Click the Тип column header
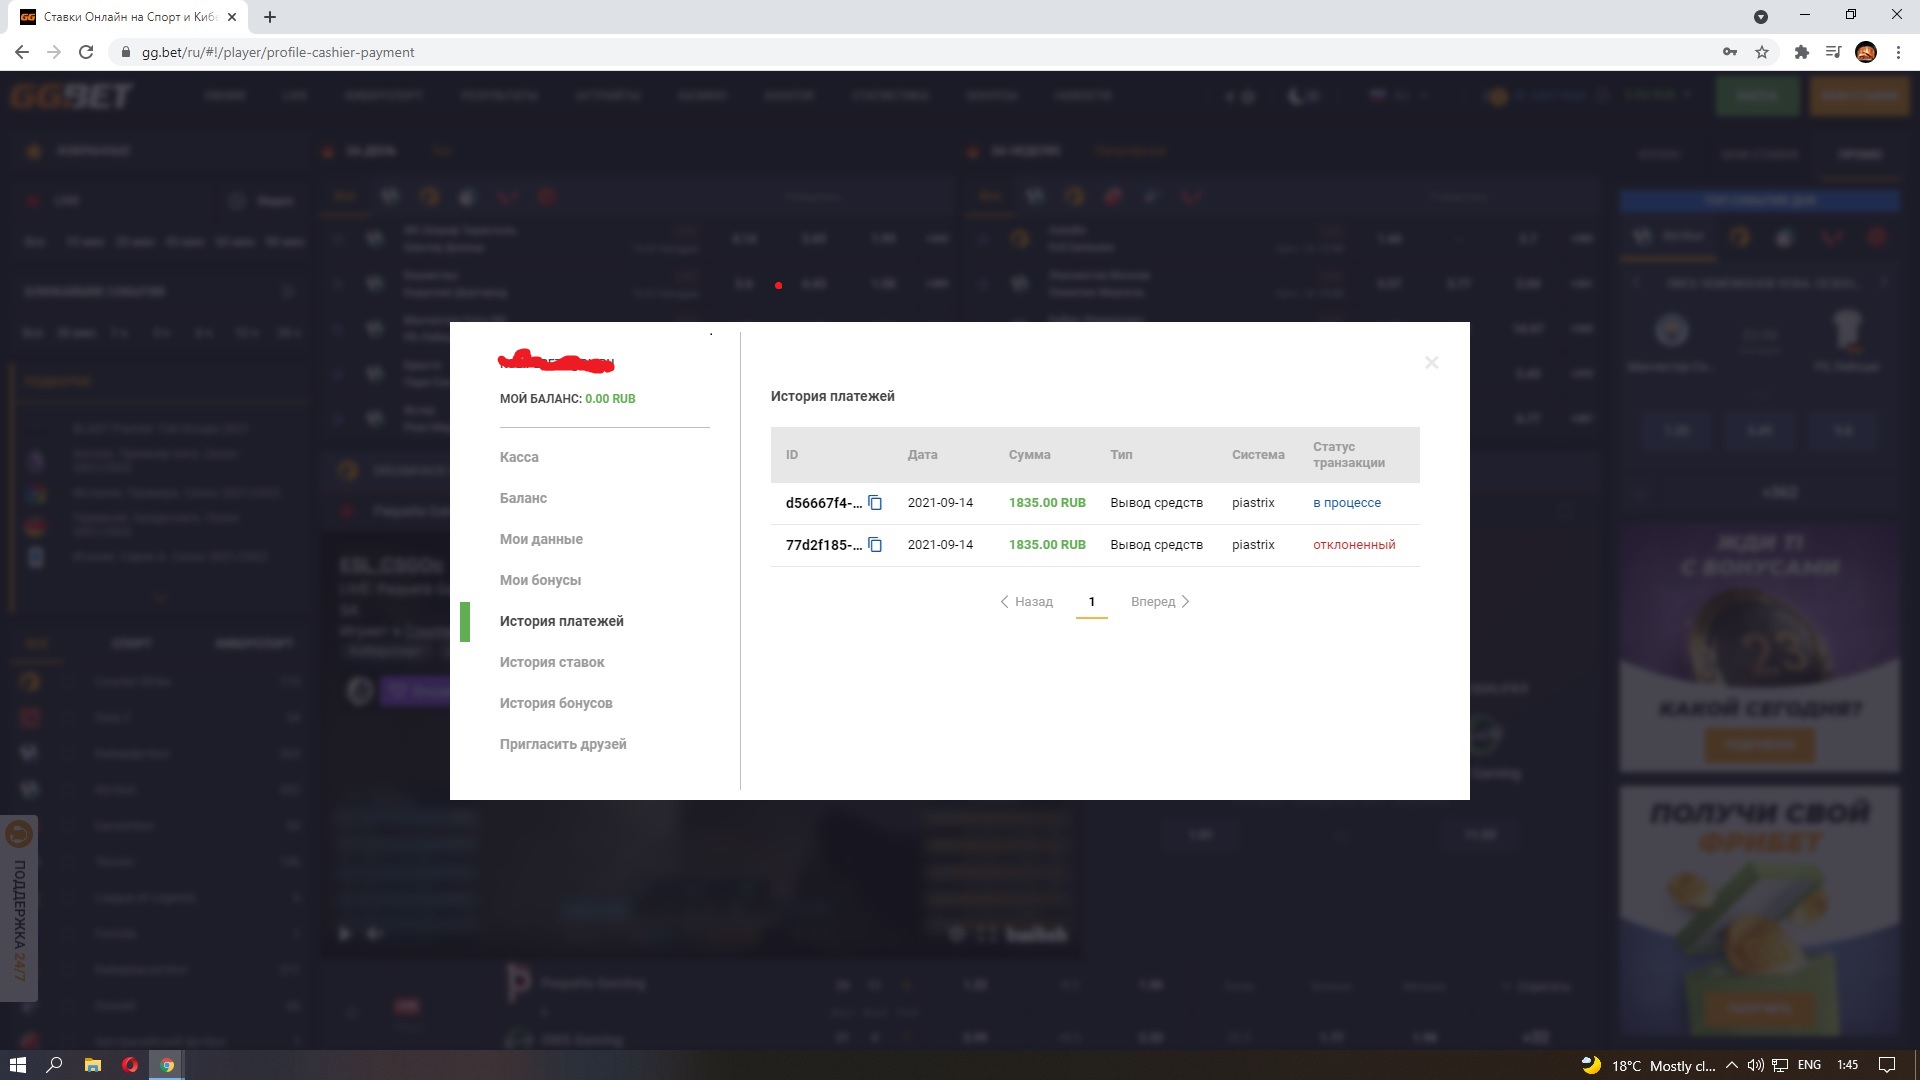1920x1080 pixels. click(1121, 455)
